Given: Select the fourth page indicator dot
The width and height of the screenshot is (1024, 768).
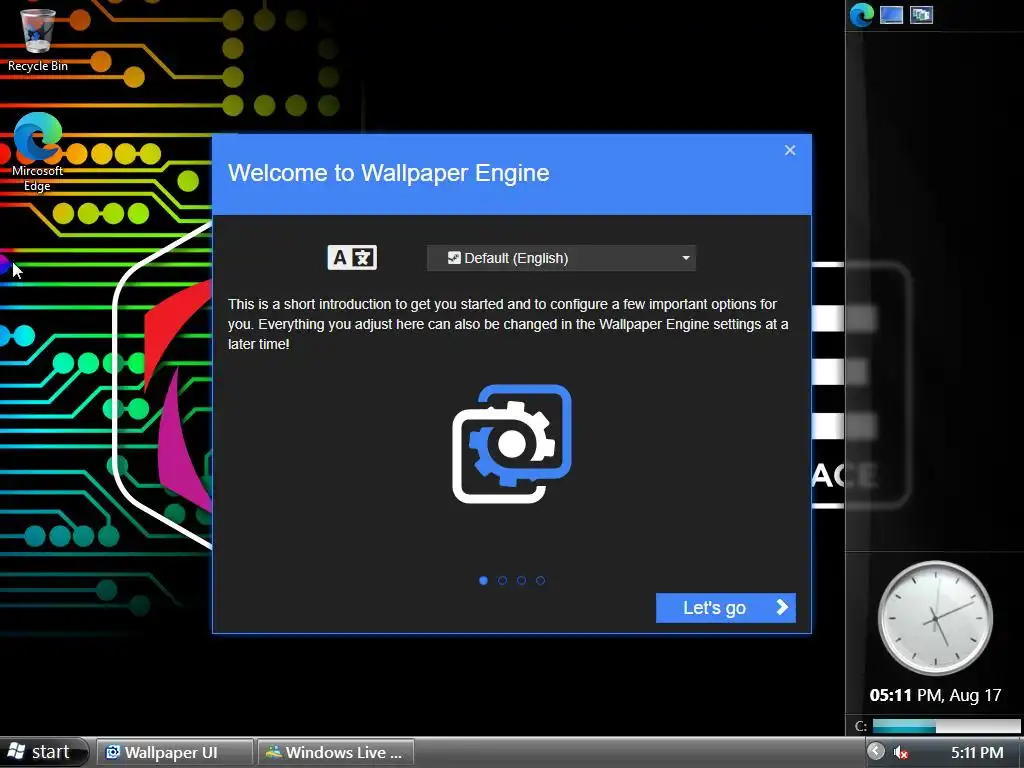Looking at the screenshot, I should (x=540, y=581).
